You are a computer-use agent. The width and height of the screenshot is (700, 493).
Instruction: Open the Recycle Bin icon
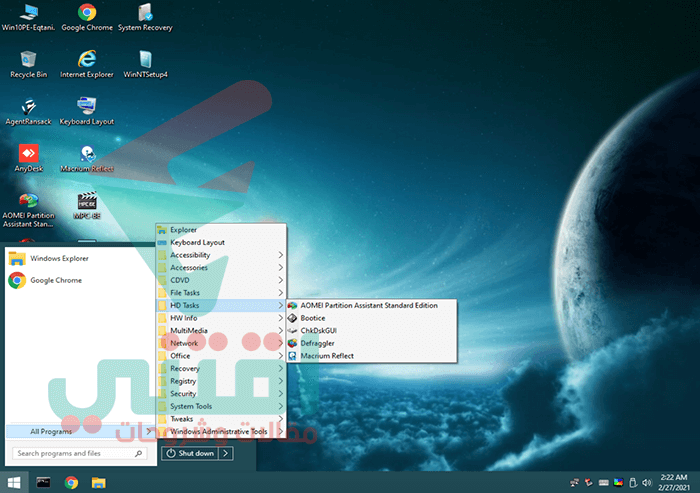[28, 65]
